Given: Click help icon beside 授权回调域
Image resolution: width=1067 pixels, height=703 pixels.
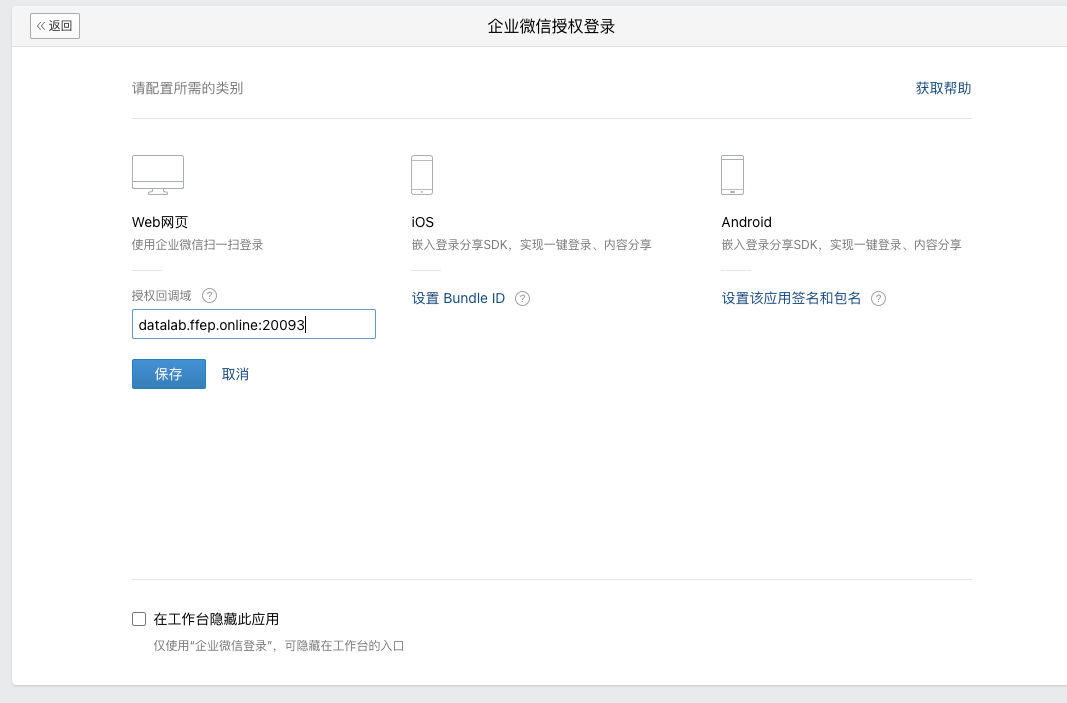Looking at the screenshot, I should [x=210, y=295].
